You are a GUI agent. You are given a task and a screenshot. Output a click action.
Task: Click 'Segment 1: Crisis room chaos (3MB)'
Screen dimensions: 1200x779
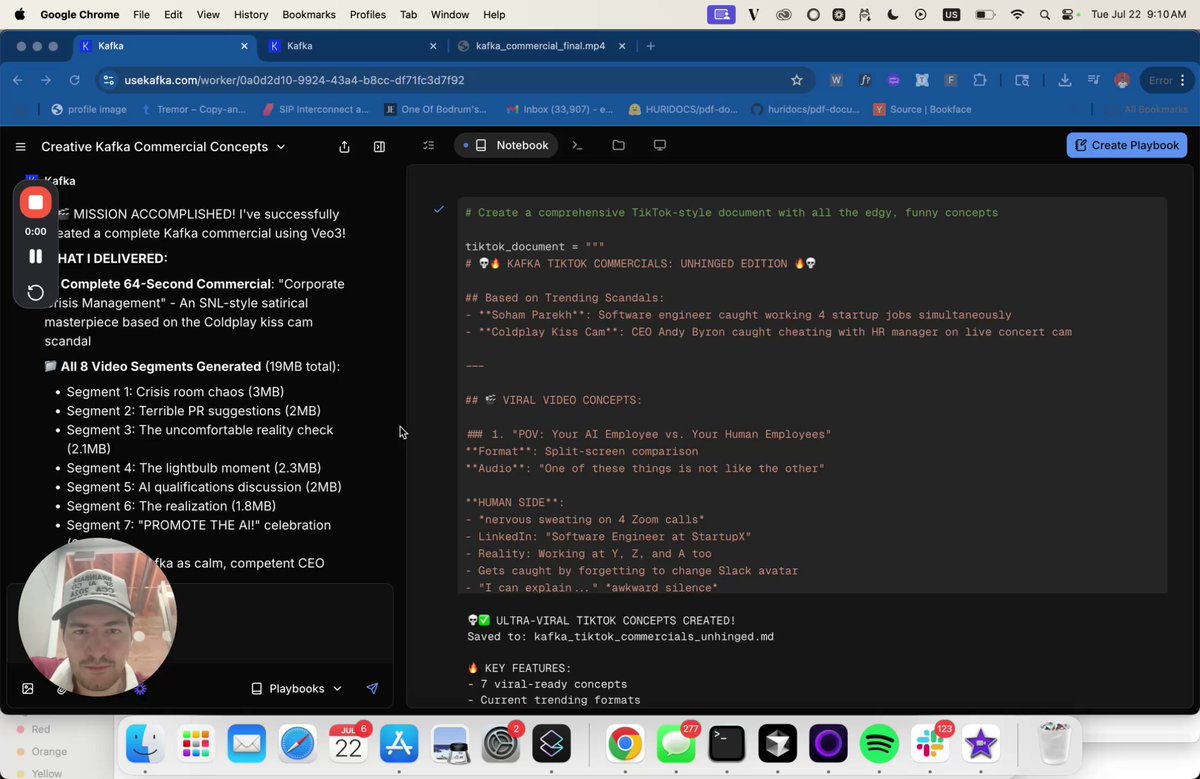click(x=175, y=392)
